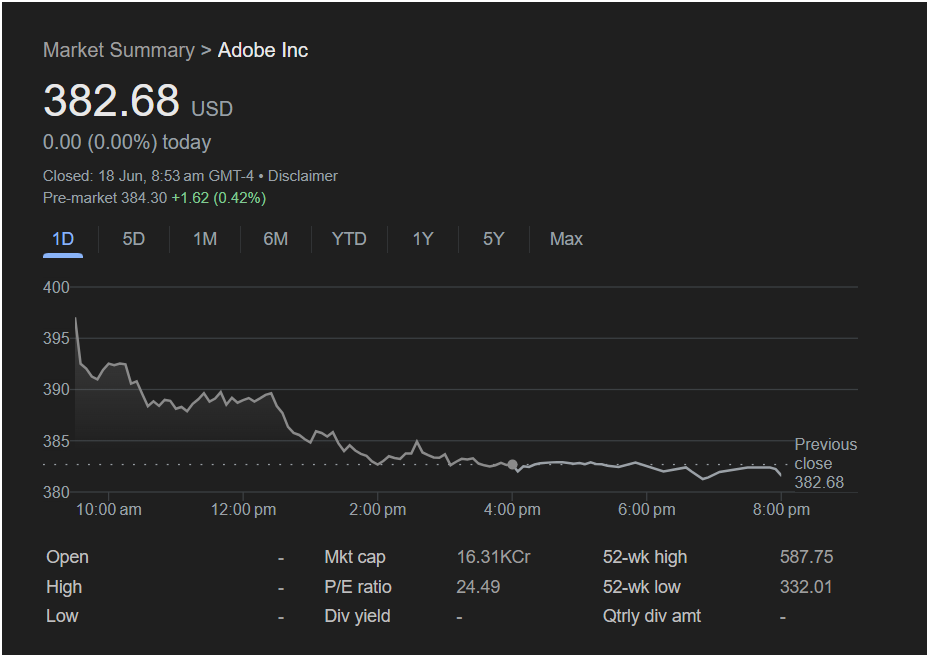Screen dimensions: 929x657
Task: View the 1Y chart range
Action: [423, 239]
